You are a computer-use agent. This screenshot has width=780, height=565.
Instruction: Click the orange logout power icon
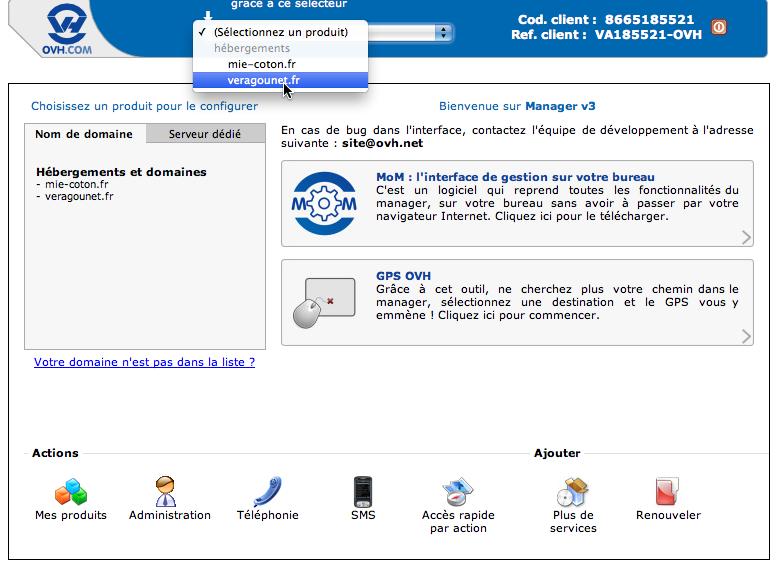tap(718, 27)
